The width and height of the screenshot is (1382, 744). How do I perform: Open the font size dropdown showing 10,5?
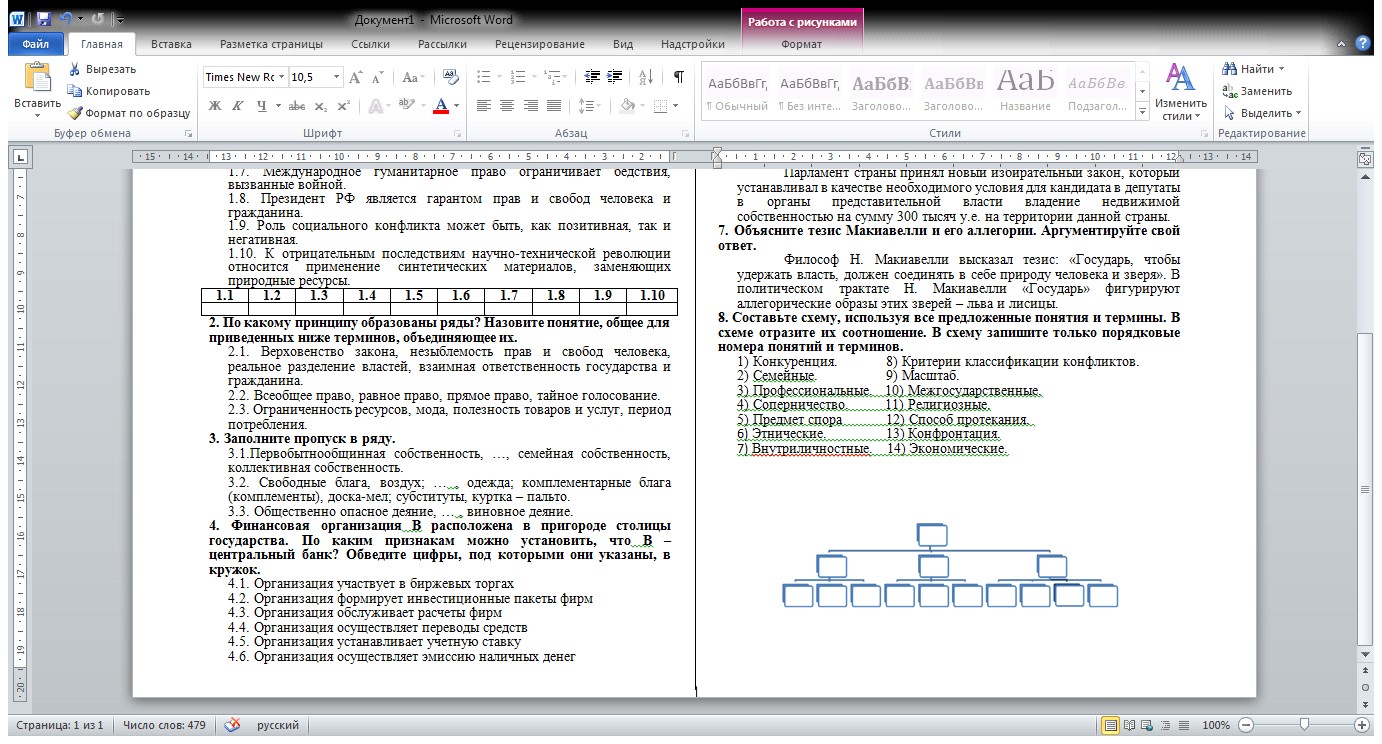[x=336, y=77]
